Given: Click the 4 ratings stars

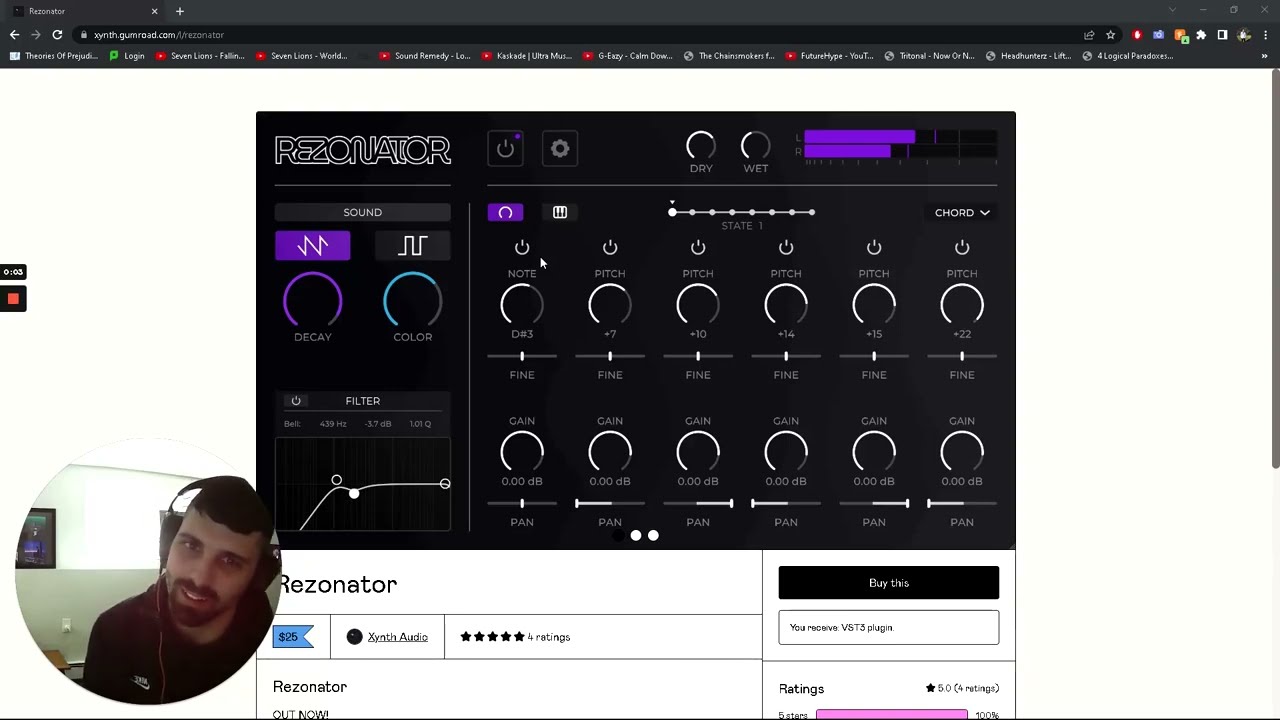Looking at the screenshot, I should [492, 637].
